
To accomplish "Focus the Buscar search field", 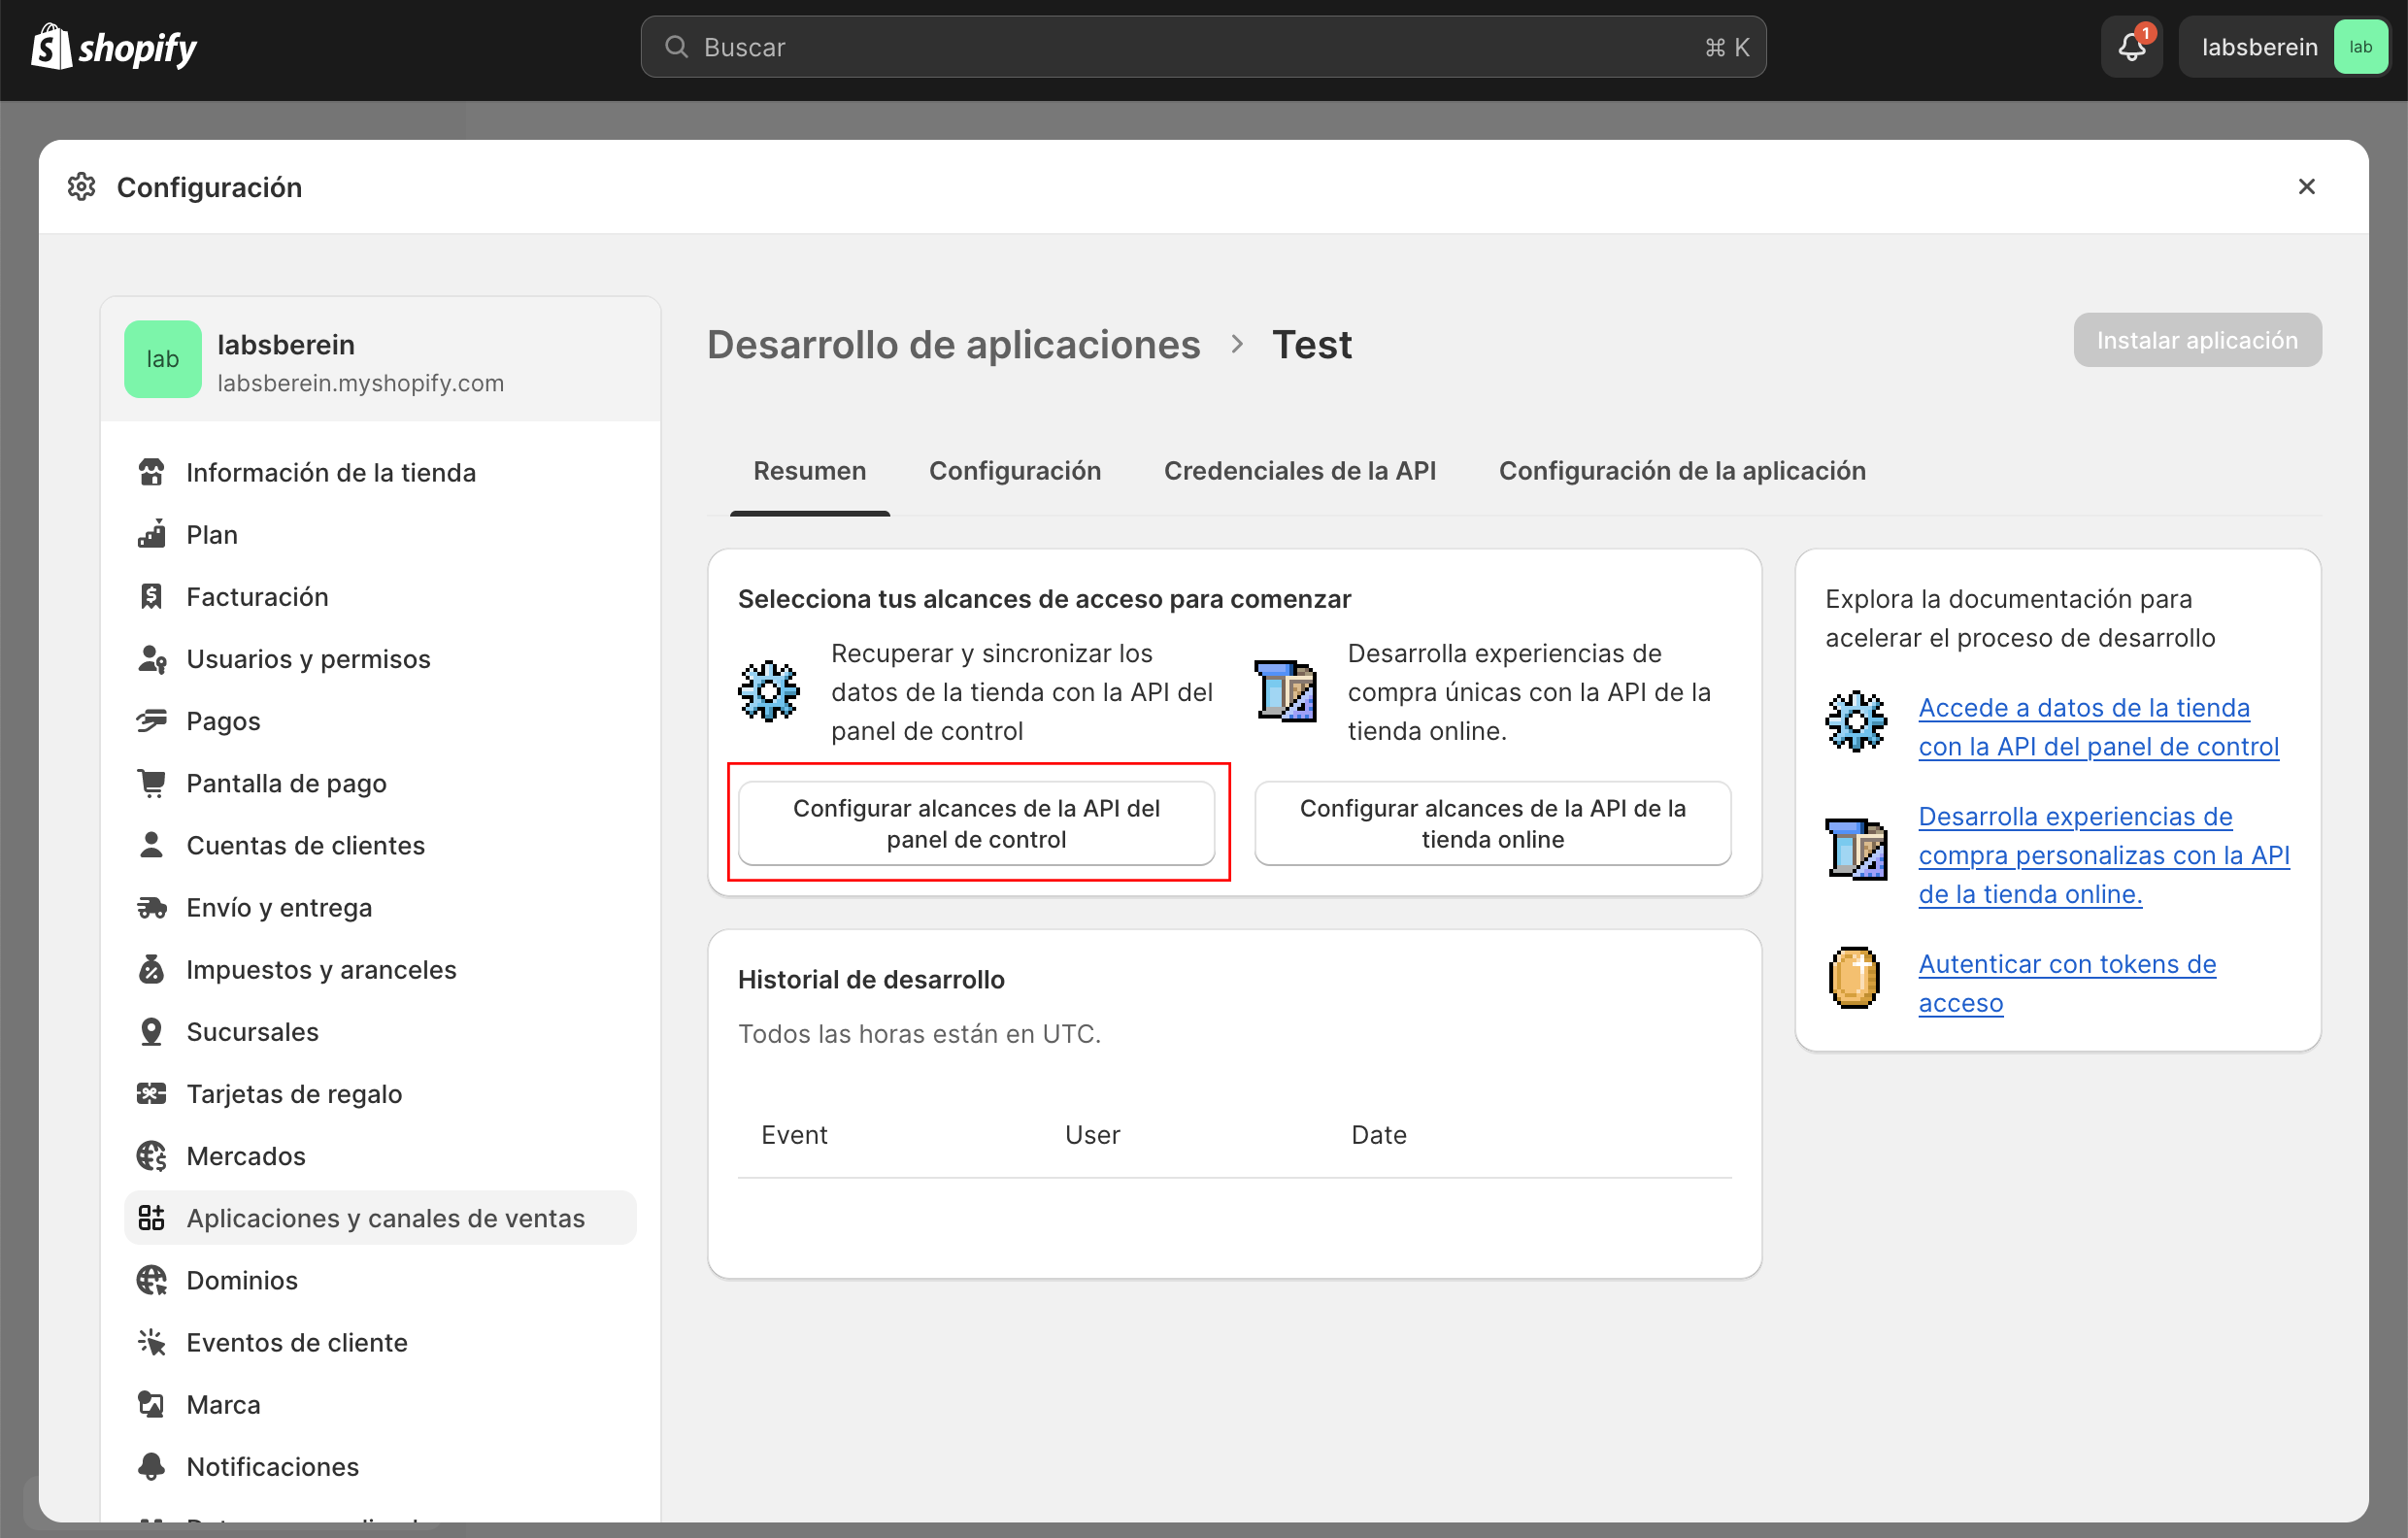I will click(x=1202, y=47).
